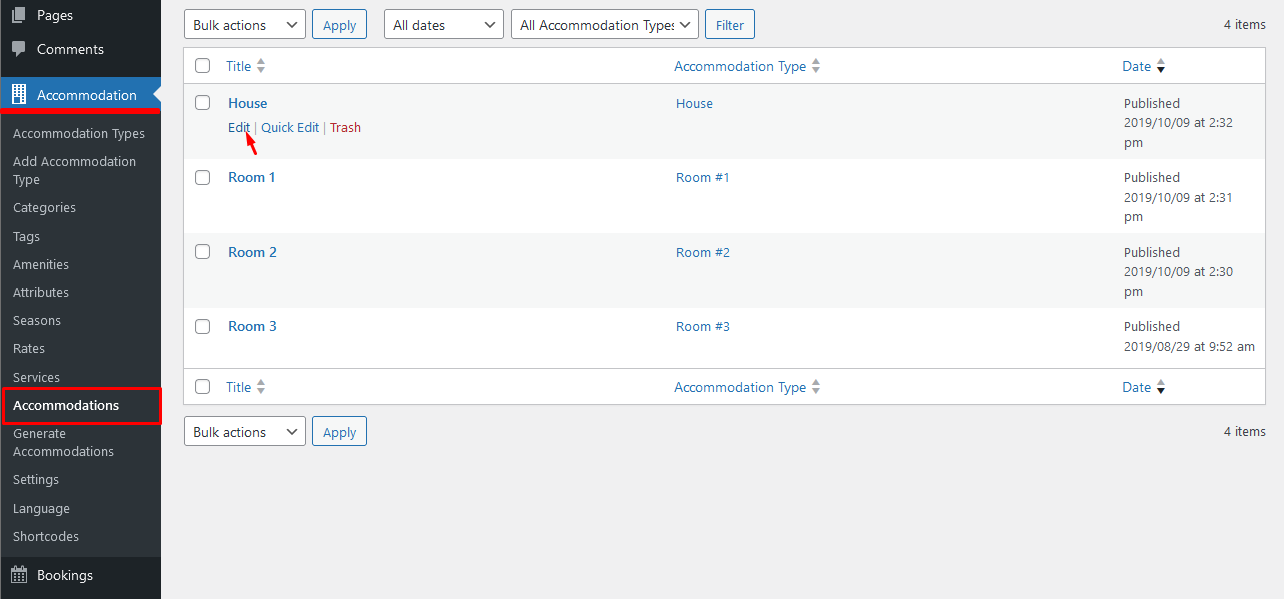The image size is (1284, 599).
Task: Click Trash under the House row
Action: [x=345, y=128]
